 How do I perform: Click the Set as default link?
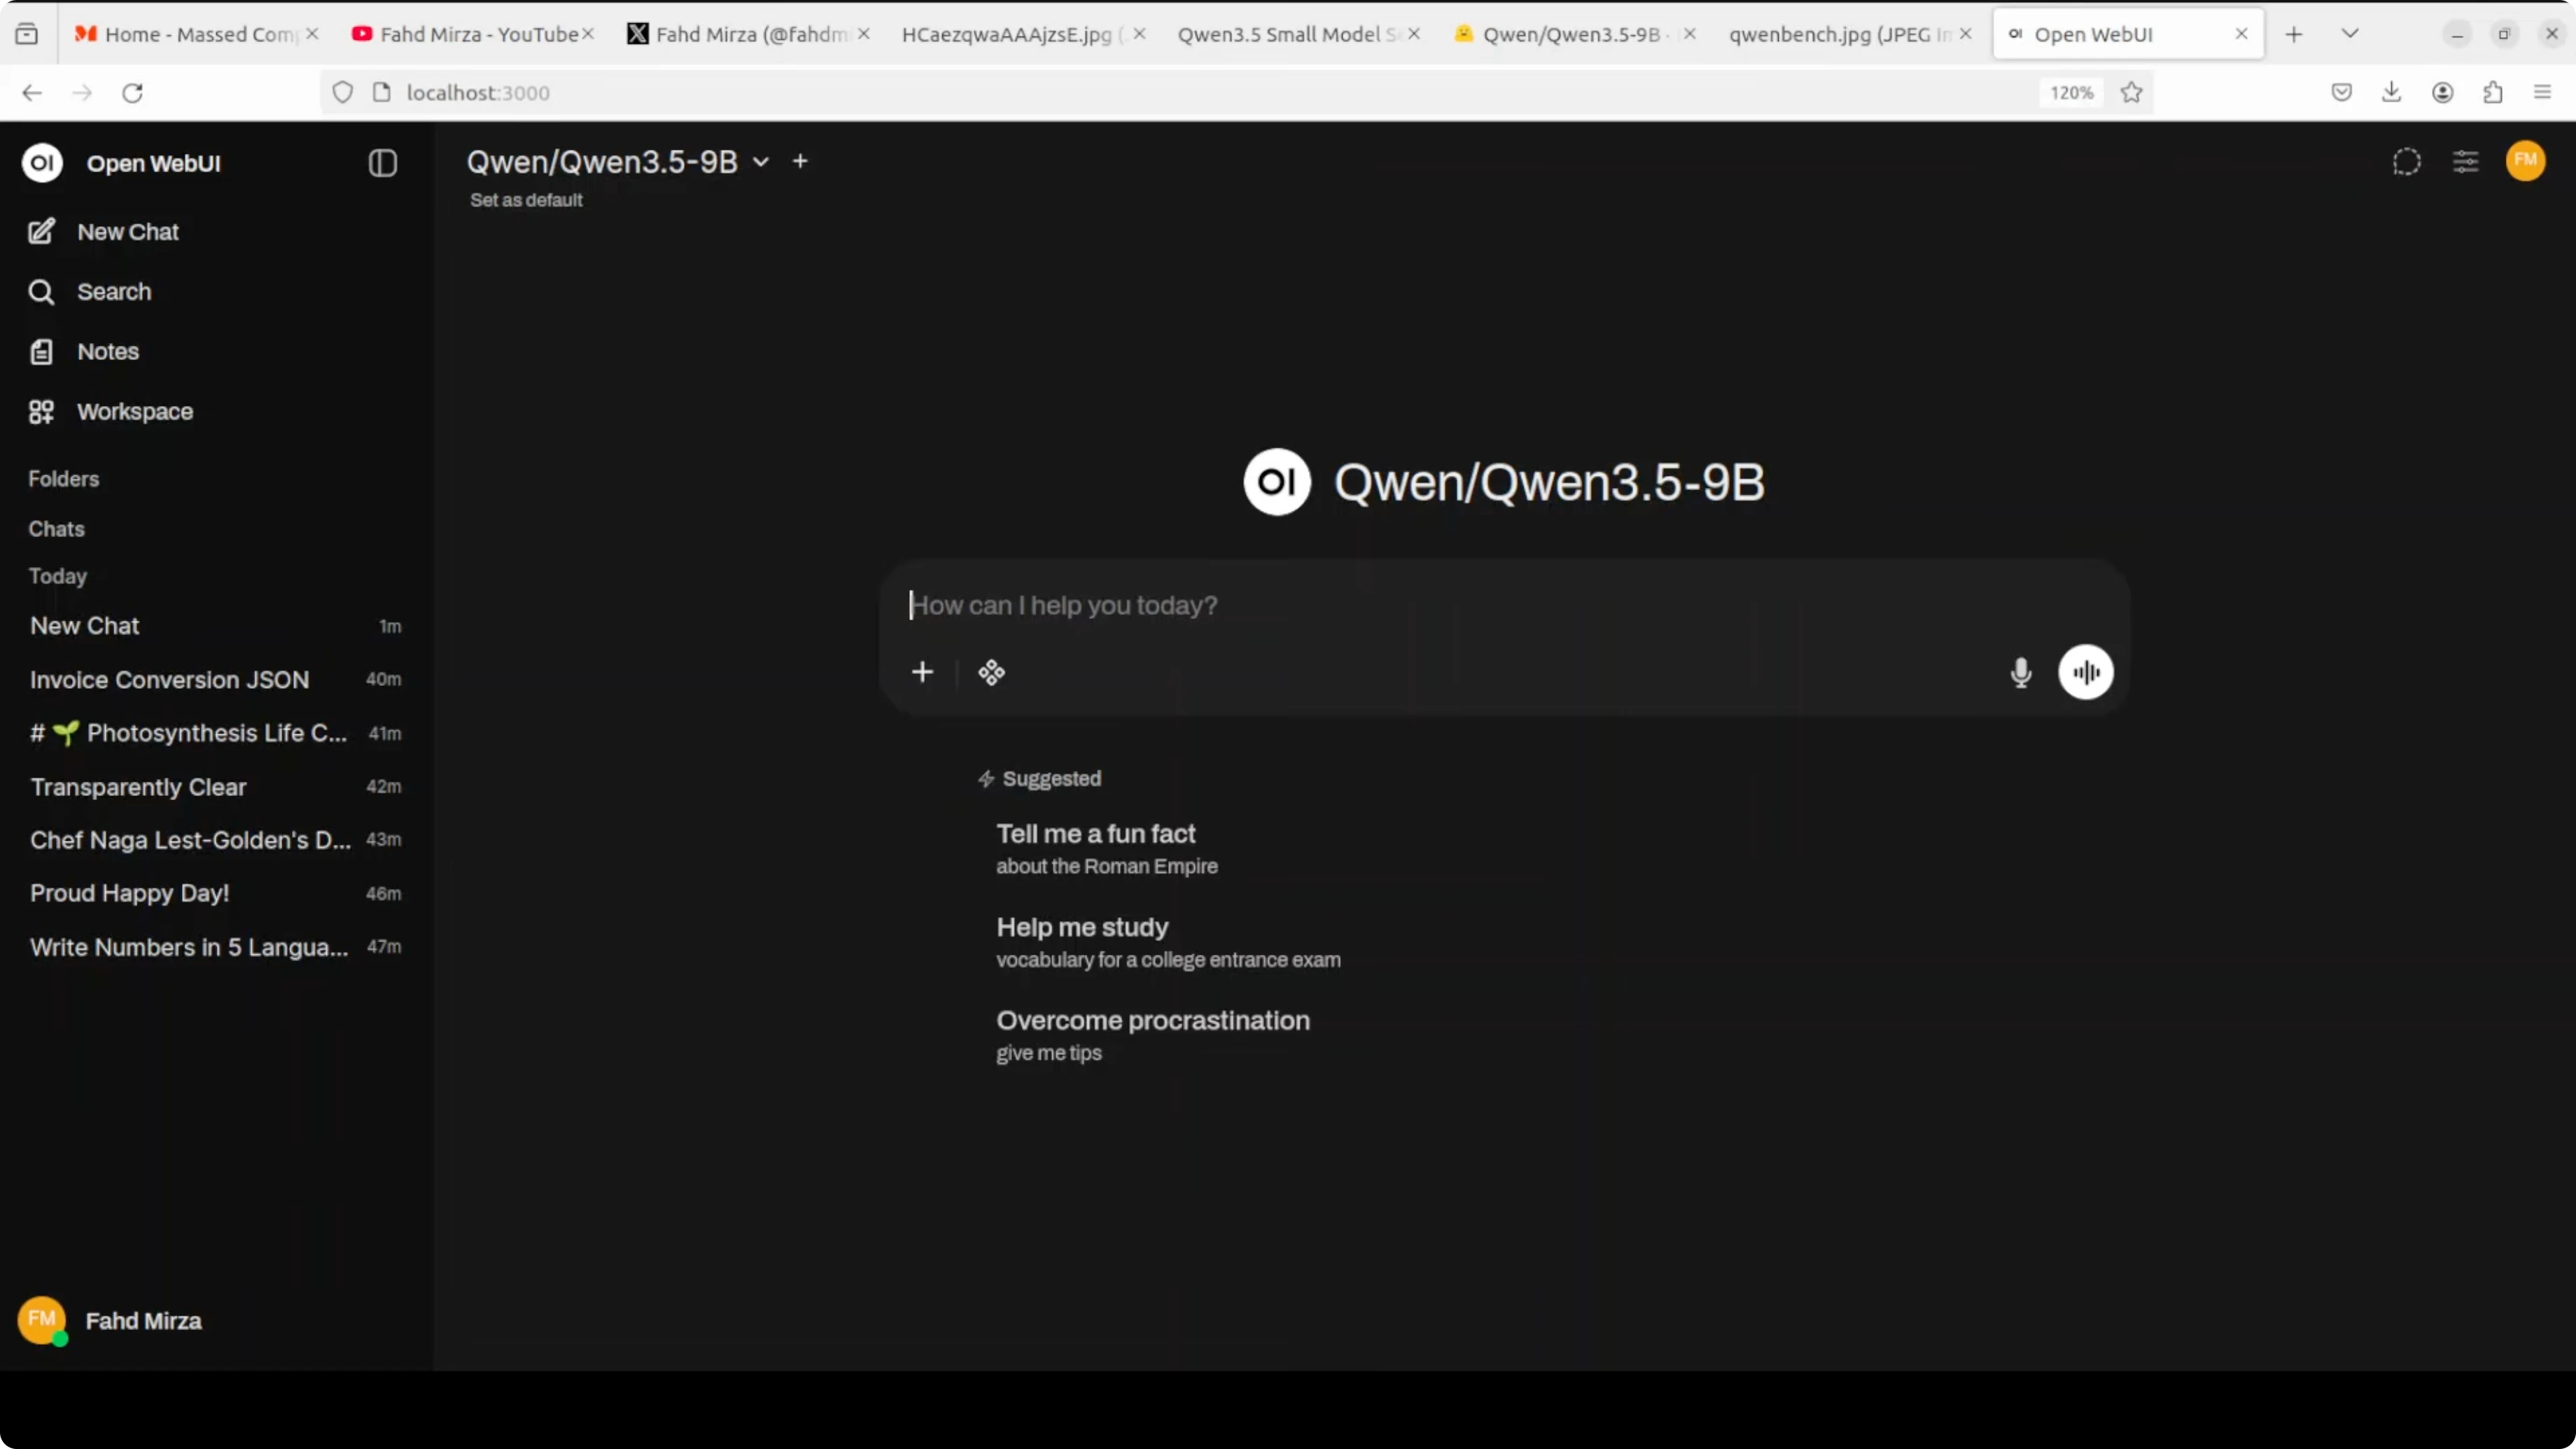point(526,200)
